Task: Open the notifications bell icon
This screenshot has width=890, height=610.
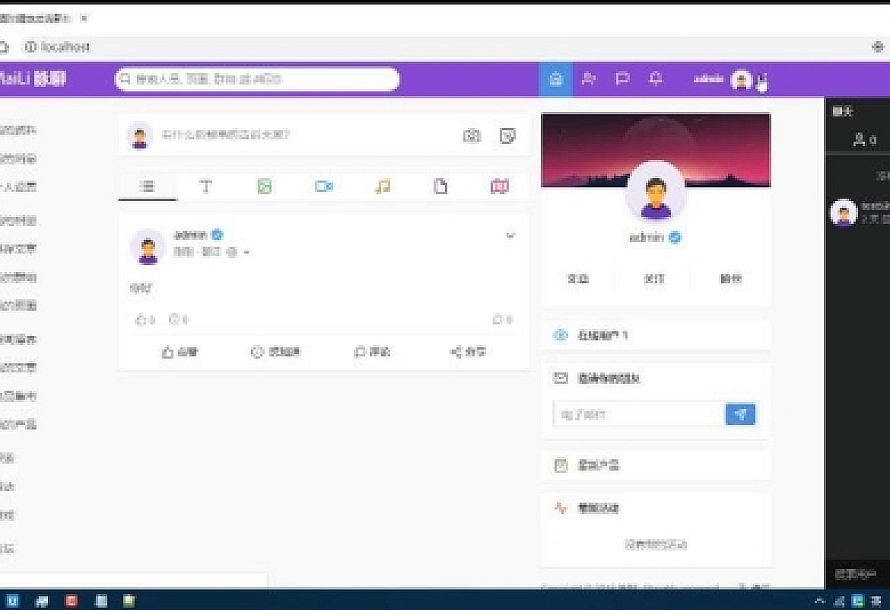Action: pyautogui.click(x=656, y=79)
